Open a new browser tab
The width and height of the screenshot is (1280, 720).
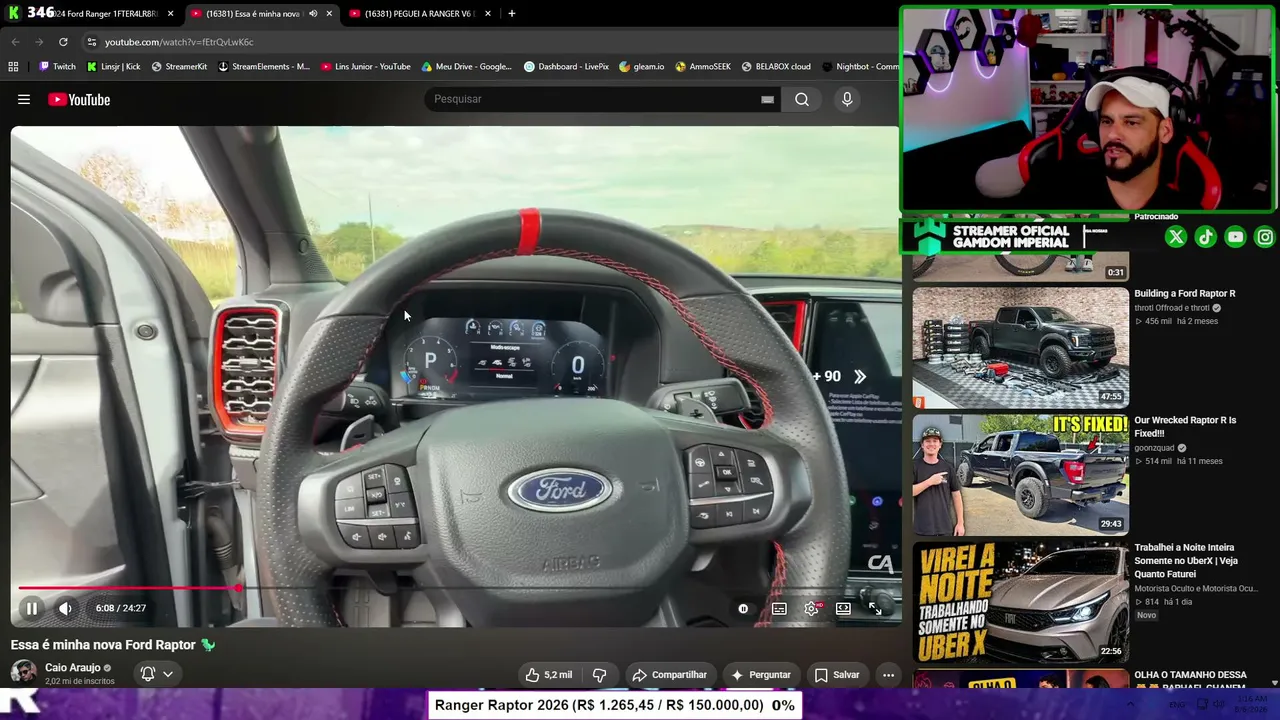pos(512,14)
